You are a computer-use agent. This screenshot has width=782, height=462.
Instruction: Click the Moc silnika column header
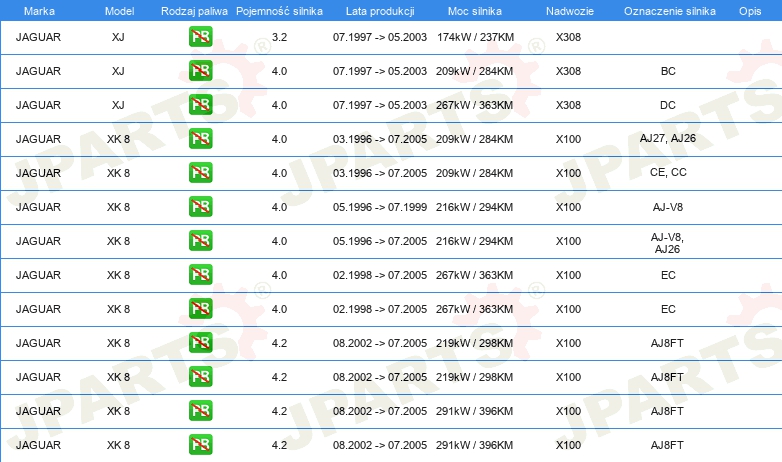pyautogui.click(x=475, y=11)
